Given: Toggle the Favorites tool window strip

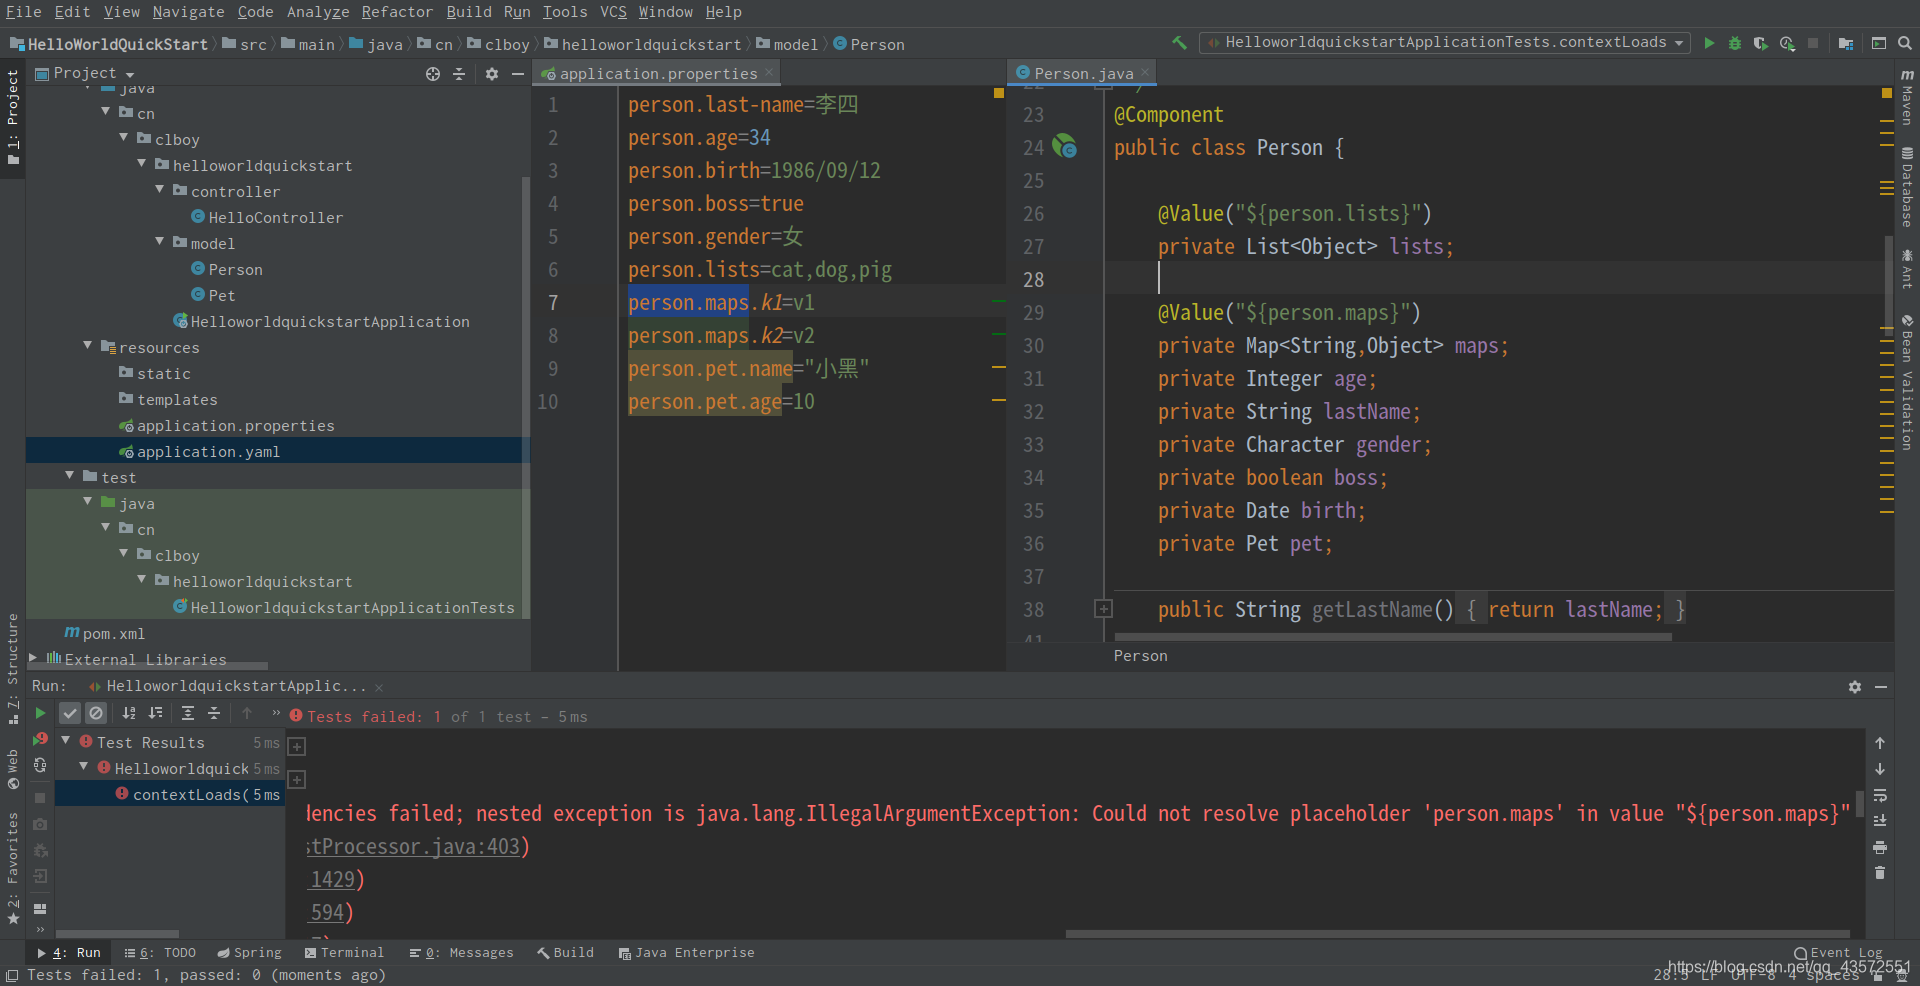Looking at the screenshot, I should [13, 868].
